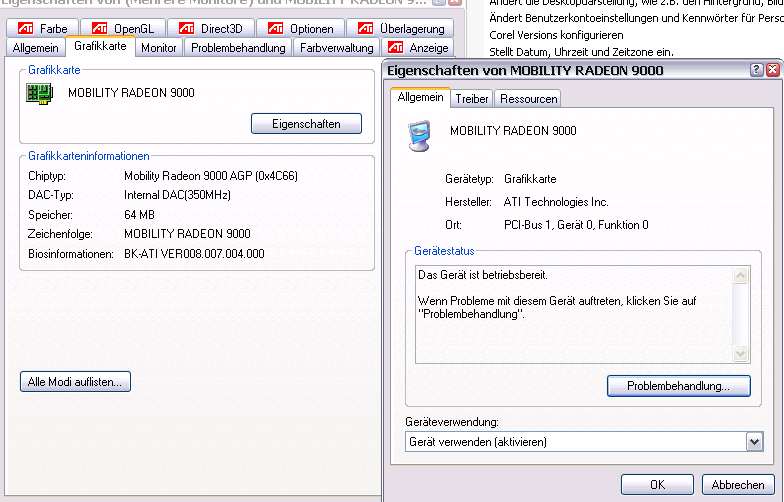784x502 pixels.
Task: Click the ATI logo on Anzeige tab
Action: click(396, 48)
